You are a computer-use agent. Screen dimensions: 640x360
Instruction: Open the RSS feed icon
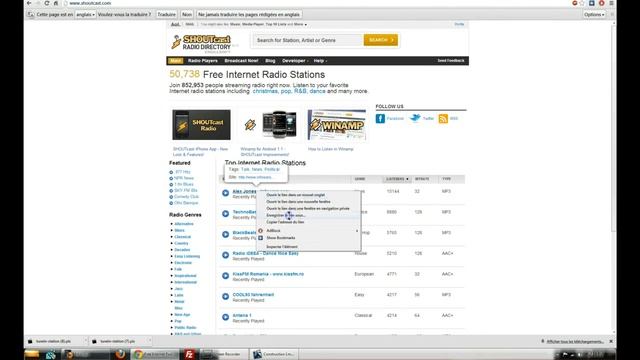click(443, 119)
